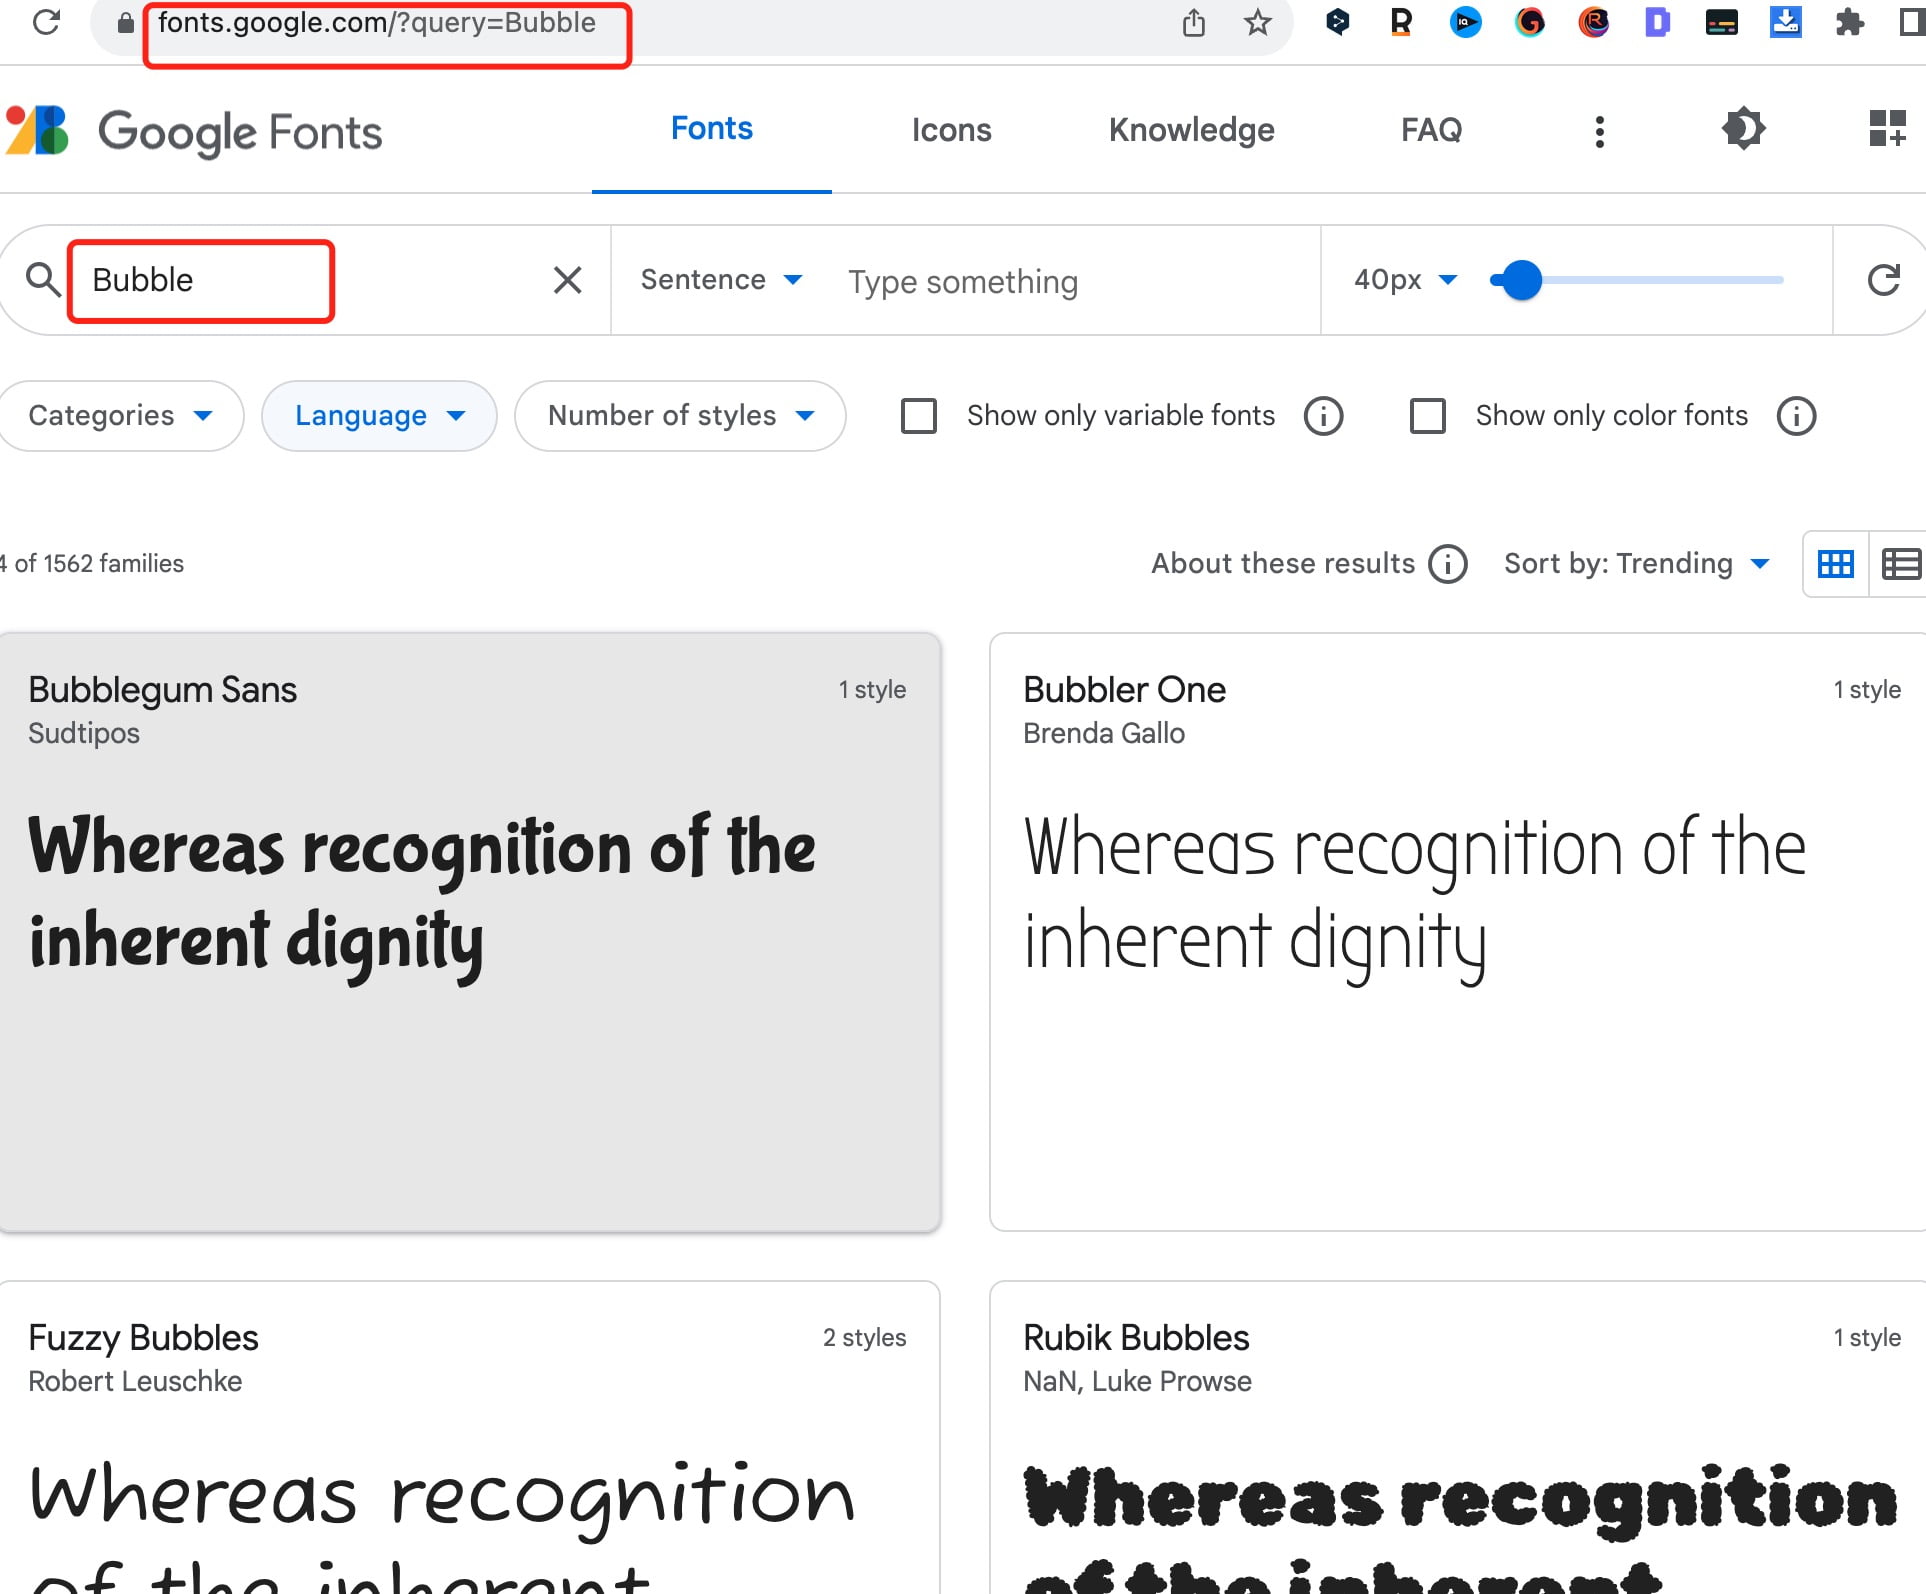The height and width of the screenshot is (1594, 1926).
Task: Enable Show only color fonts checkbox
Action: tap(1427, 416)
